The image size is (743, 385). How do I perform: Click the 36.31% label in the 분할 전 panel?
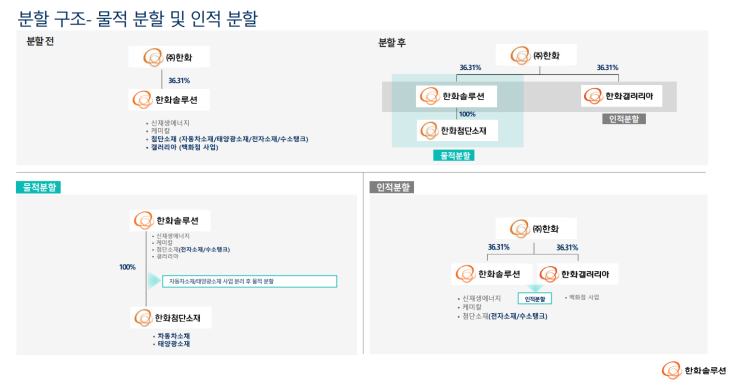179,81
